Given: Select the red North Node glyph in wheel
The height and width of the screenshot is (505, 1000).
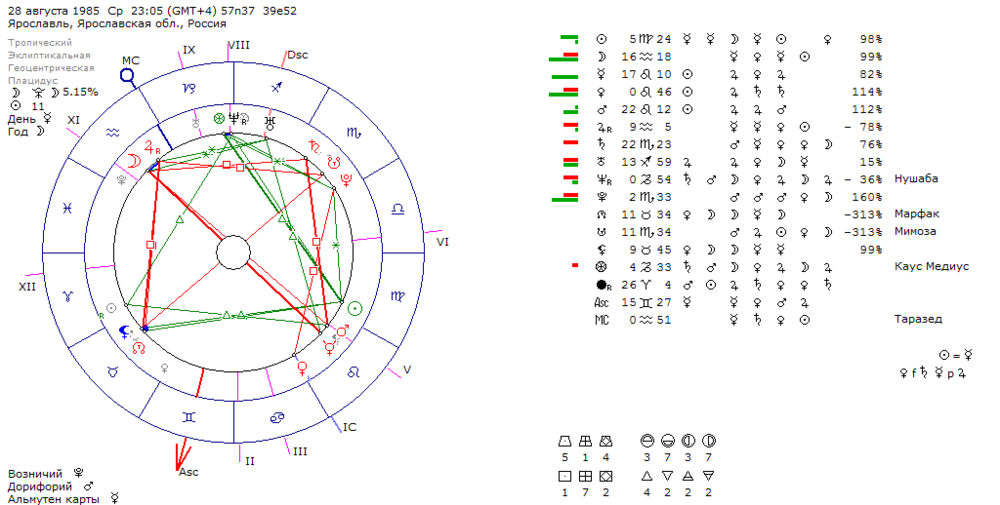Looking at the screenshot, I should (139, 347).
